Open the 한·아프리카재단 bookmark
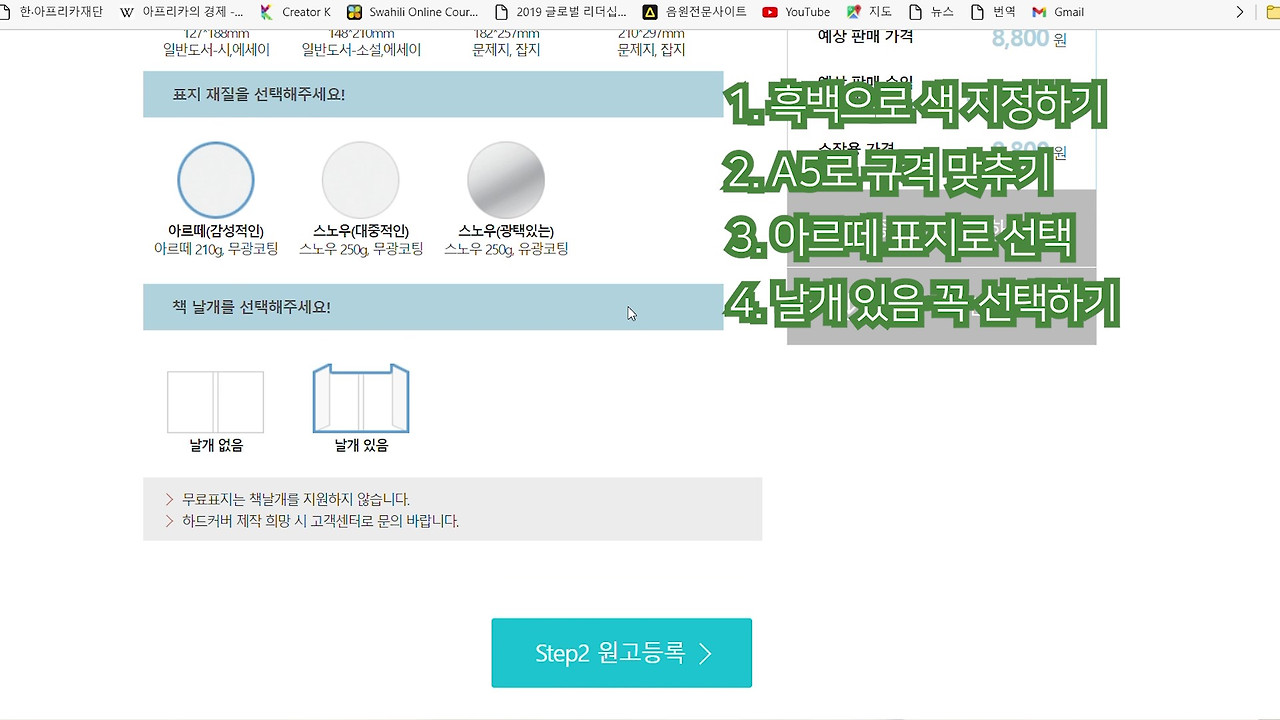Viewport: 1280px width, 720px height. pos(52,12)
